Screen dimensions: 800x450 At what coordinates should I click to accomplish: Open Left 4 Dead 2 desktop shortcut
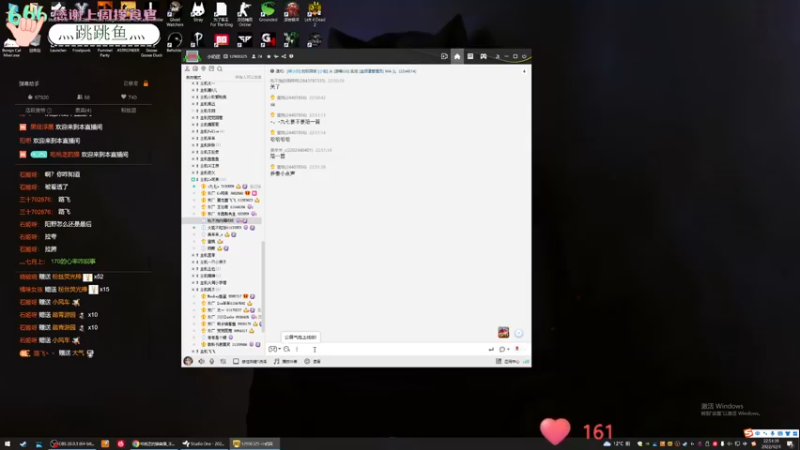[314, 13]
